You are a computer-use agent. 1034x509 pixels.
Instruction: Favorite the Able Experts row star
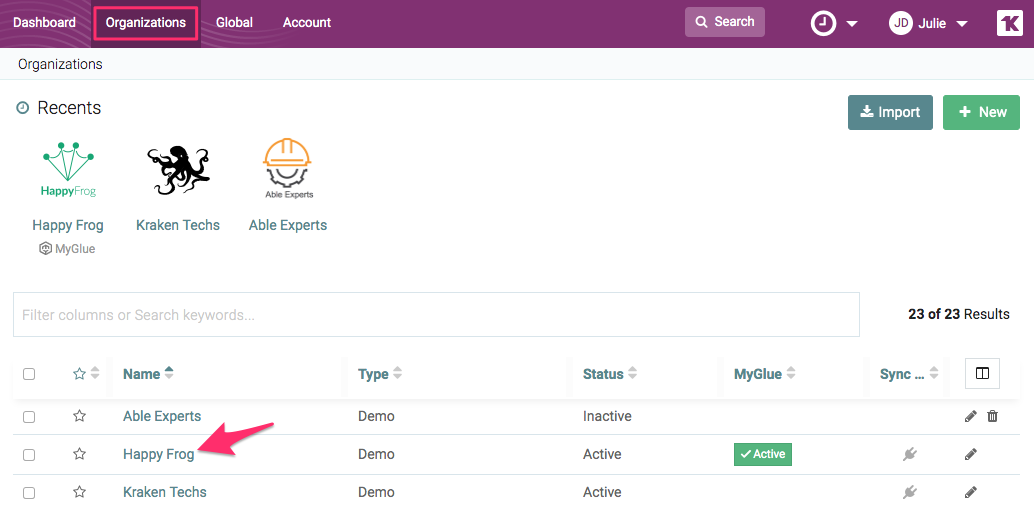point(80,416)
